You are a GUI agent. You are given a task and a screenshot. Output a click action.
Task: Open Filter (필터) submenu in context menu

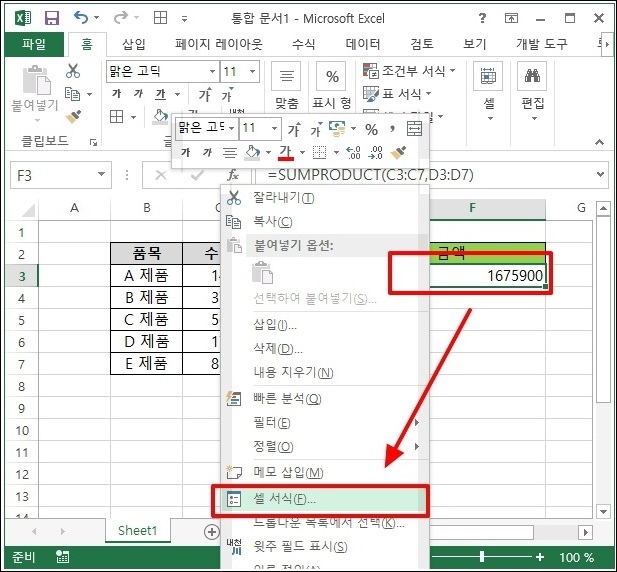[325, 423]
